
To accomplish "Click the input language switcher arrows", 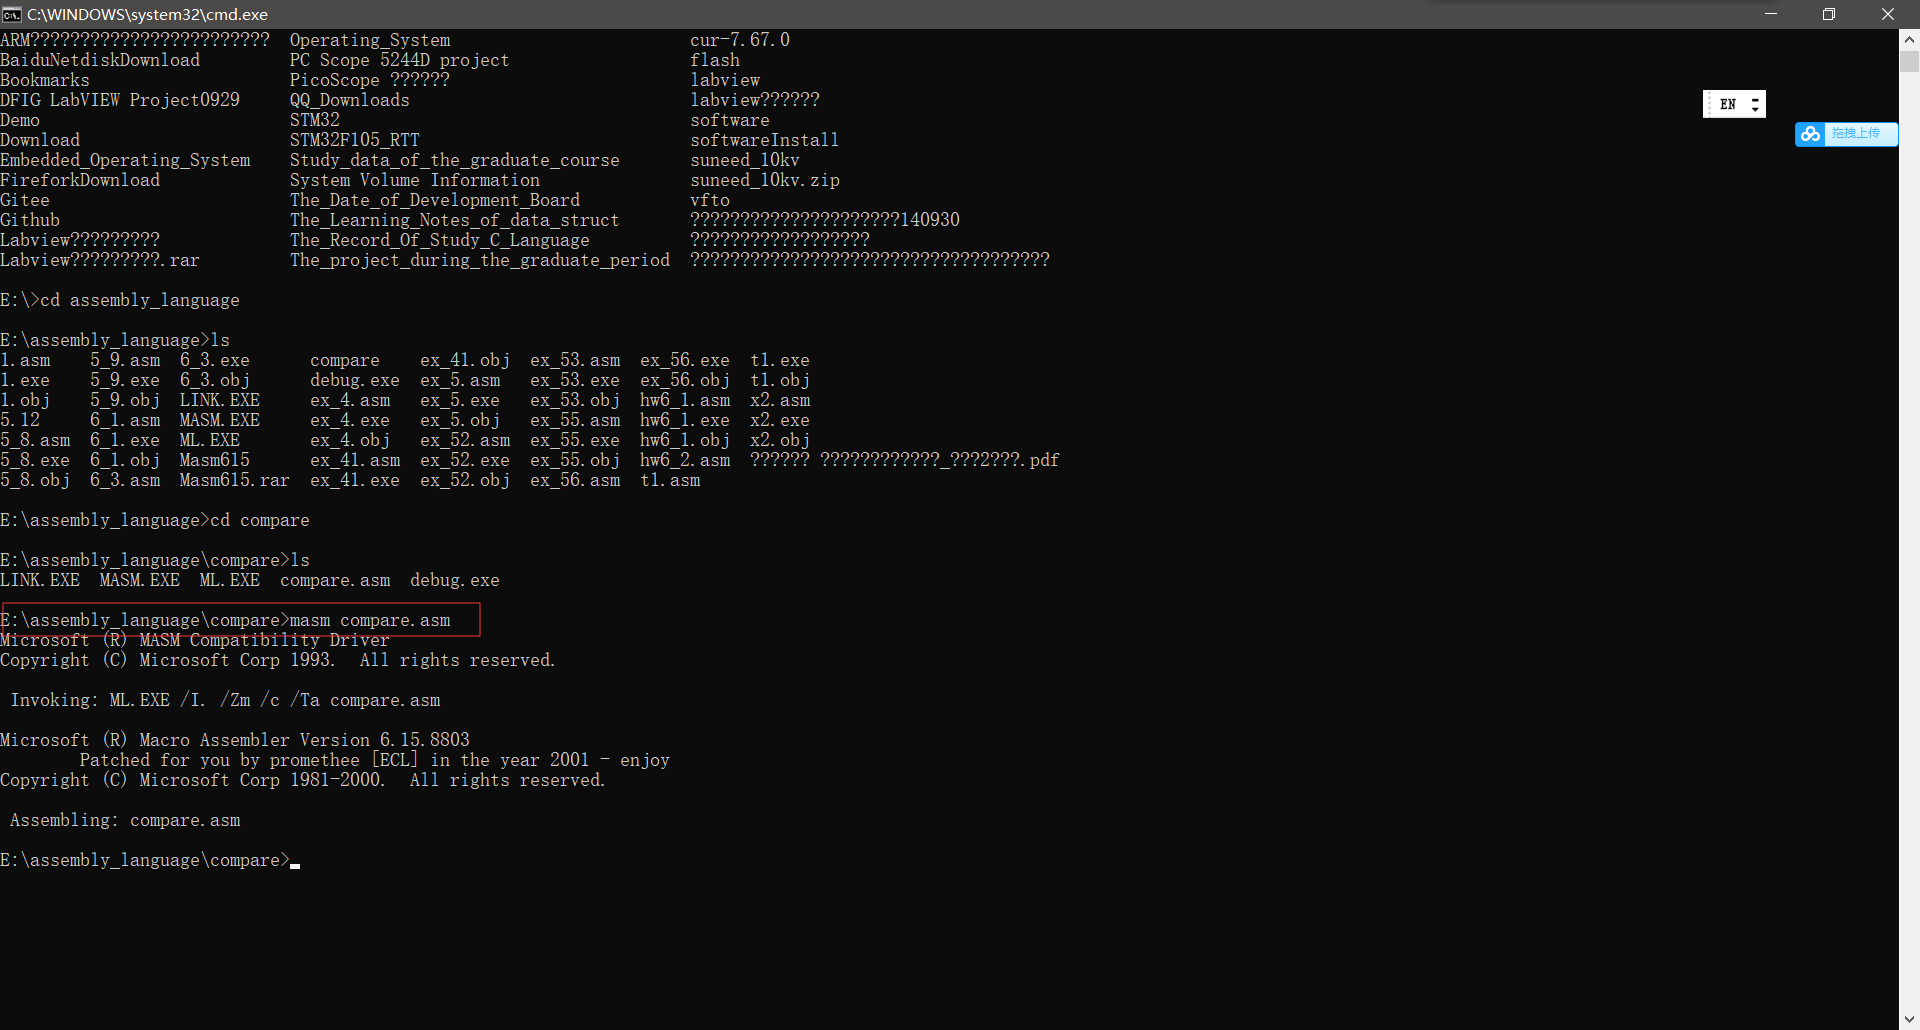I will tap(1755, 104).
